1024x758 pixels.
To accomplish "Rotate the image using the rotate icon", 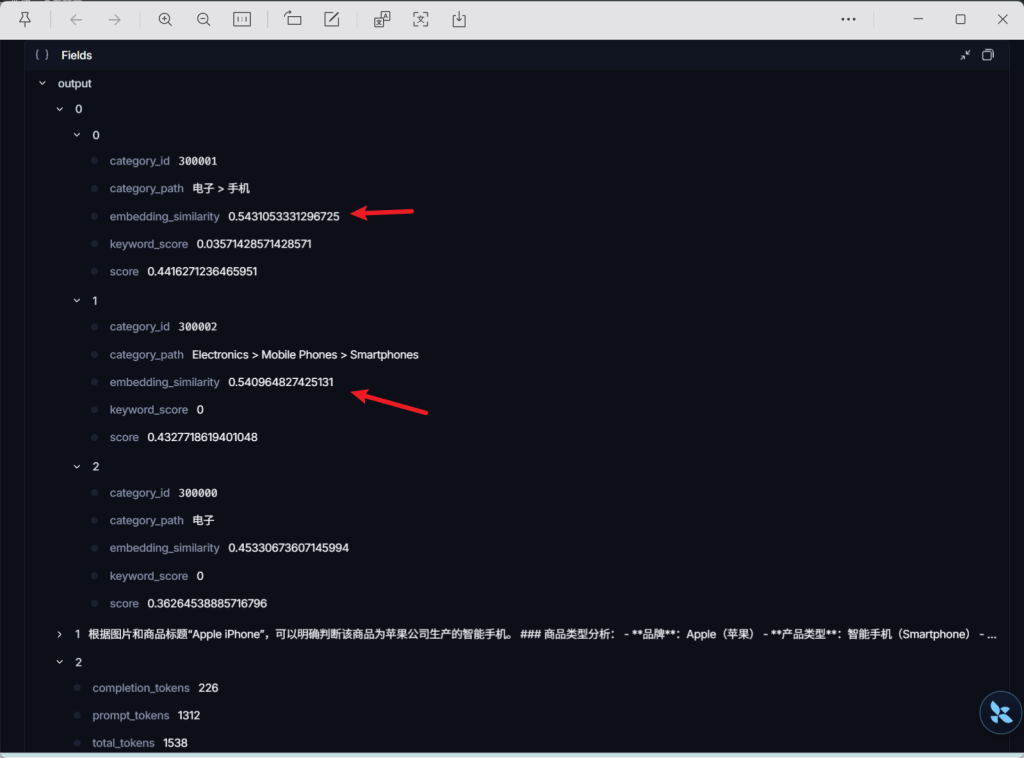I will 292,19.
